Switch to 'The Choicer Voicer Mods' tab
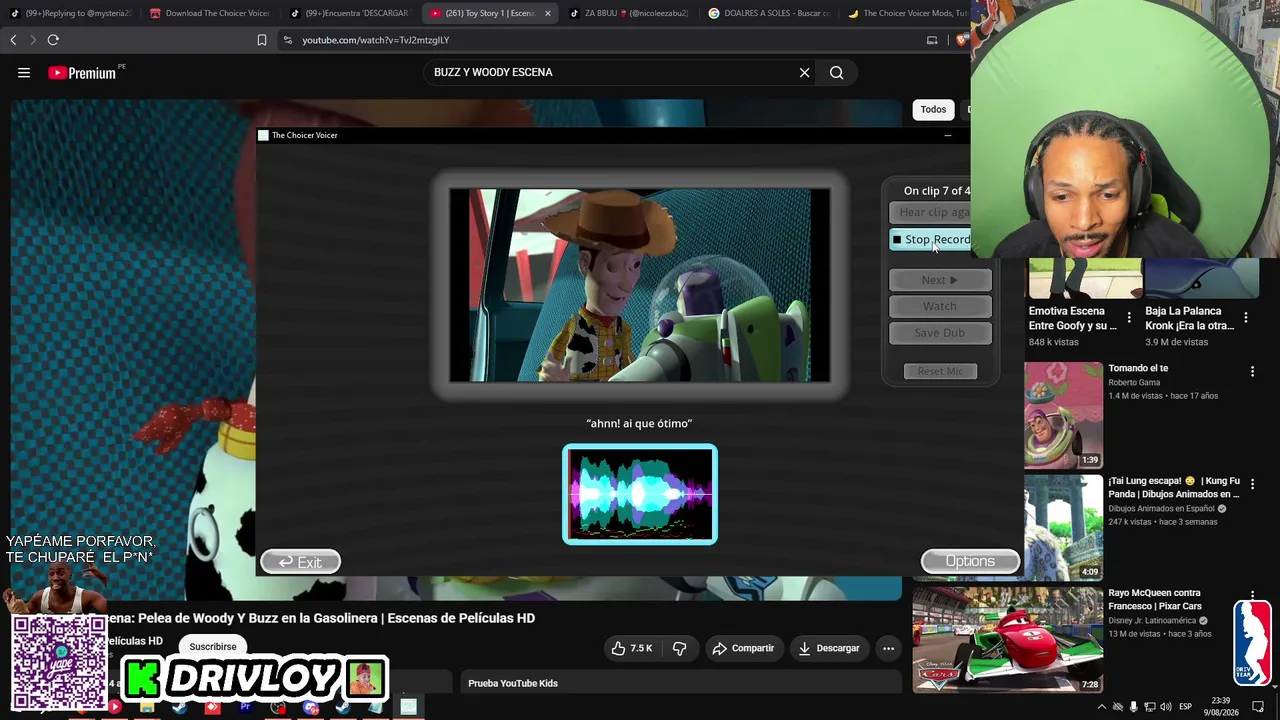Screen dimensions: 1280x720 906,13
